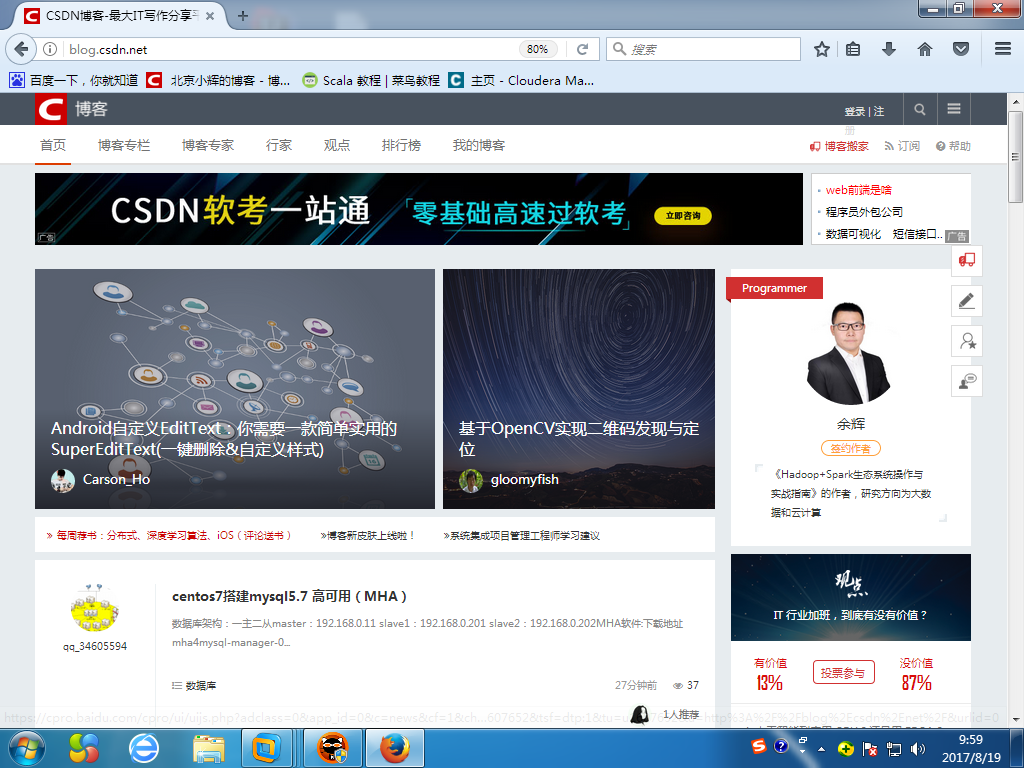Screen dimensions: 1024x768
Task: Open File Explorer folder on taskbar
Action: pyautogui.click(x=208, y=748)
